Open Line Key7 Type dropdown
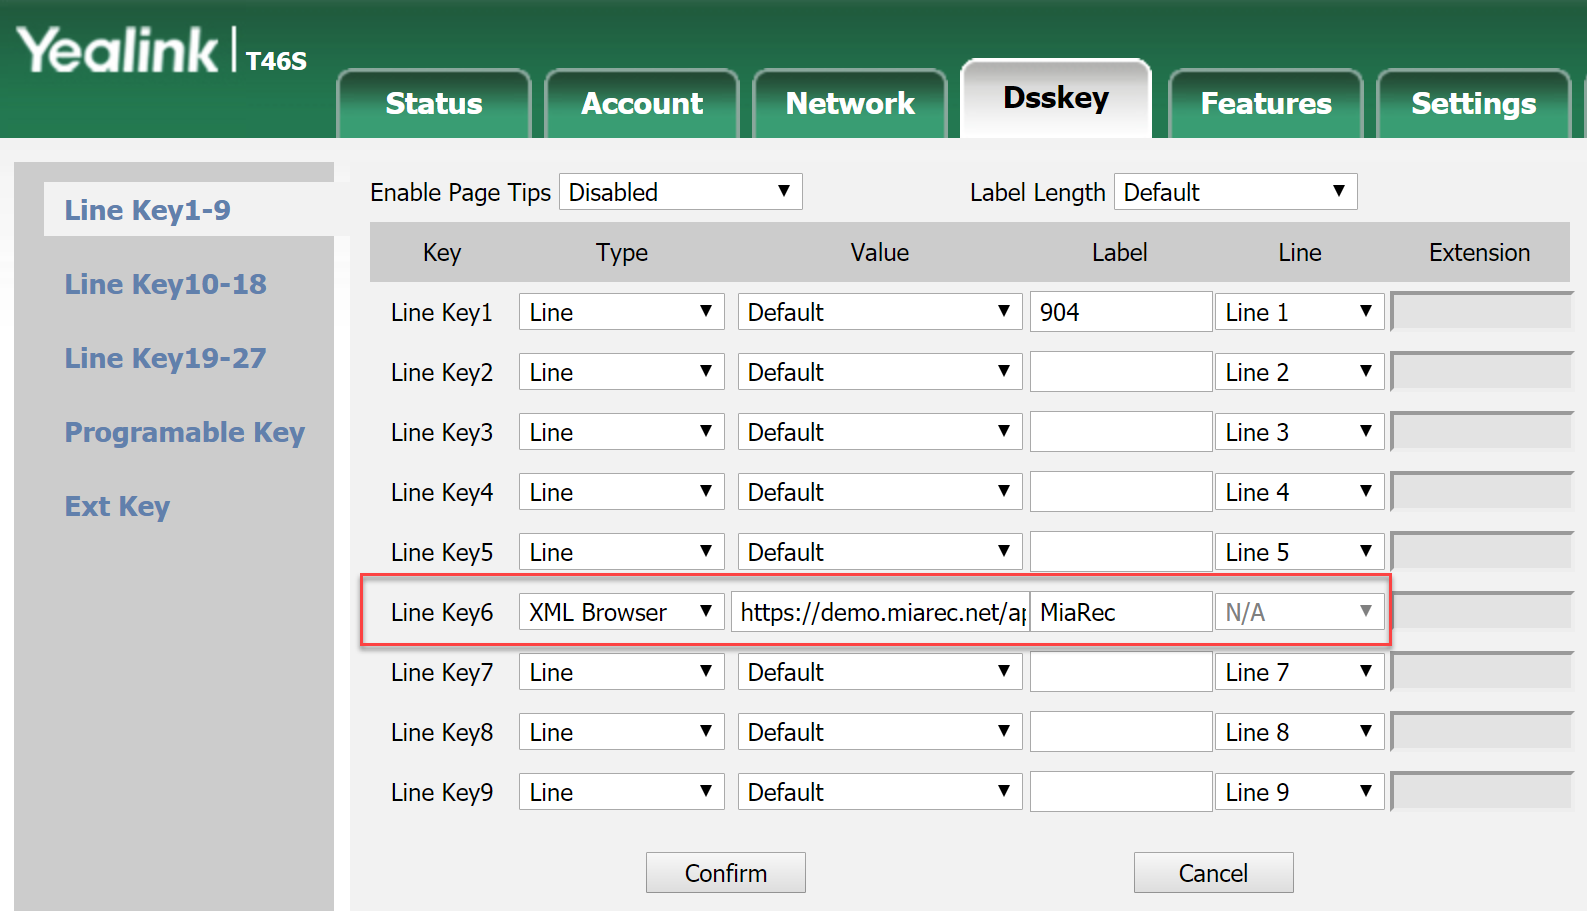The width and height of the screenshot is (1587, 911). pyautogui.click(x=621, y=672)
